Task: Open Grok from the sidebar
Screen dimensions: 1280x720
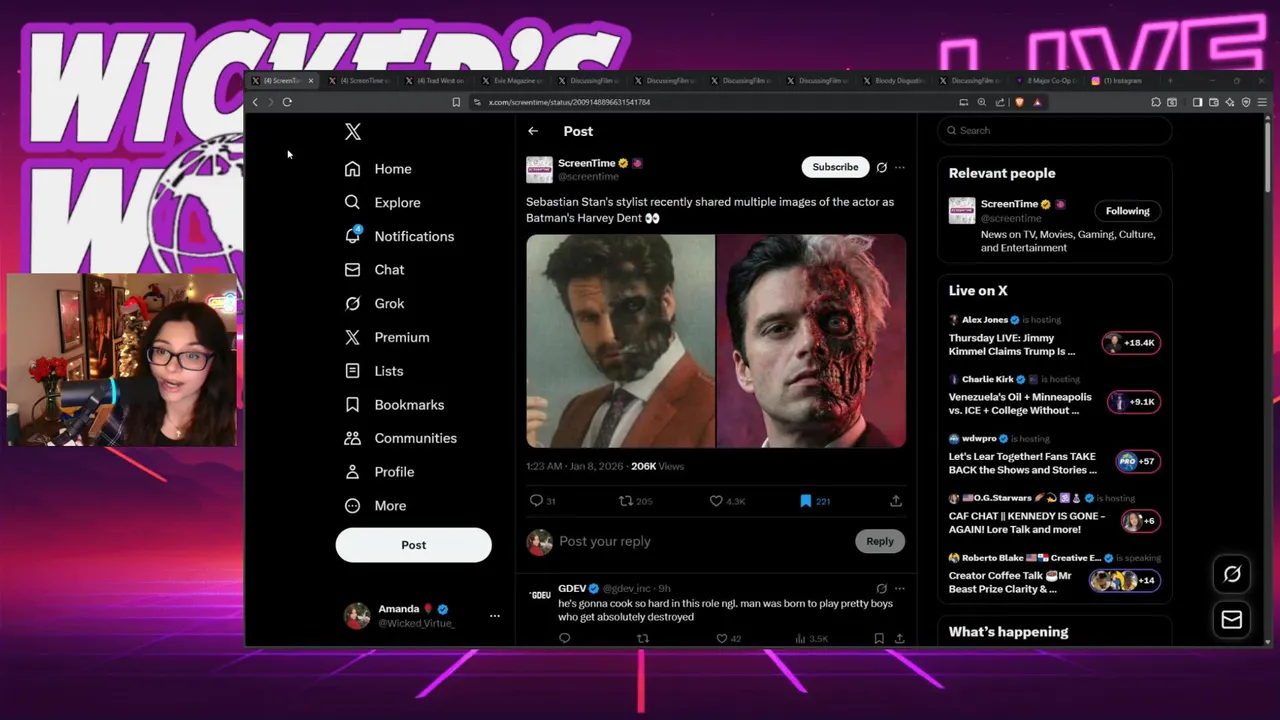Action: coord(374,303)
